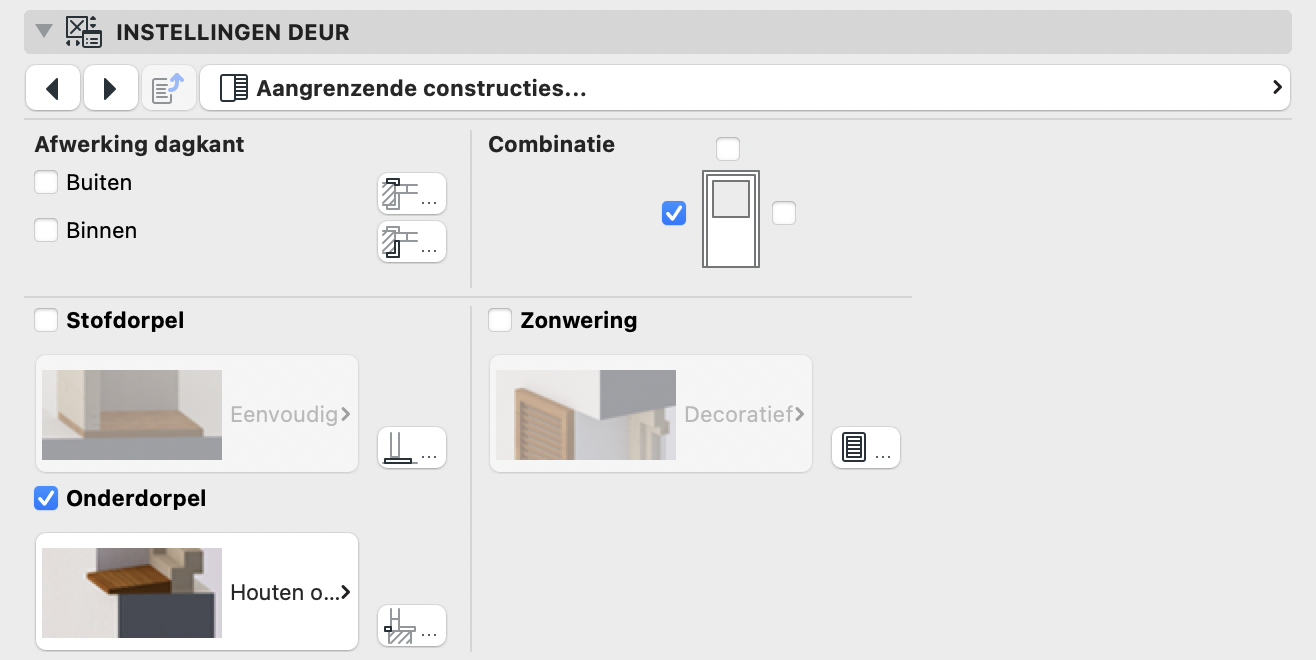The height and width of the screenshot is (660, 1316).
Task: Open the Houten onderdorpel type selector
Action: coord(197,592)
